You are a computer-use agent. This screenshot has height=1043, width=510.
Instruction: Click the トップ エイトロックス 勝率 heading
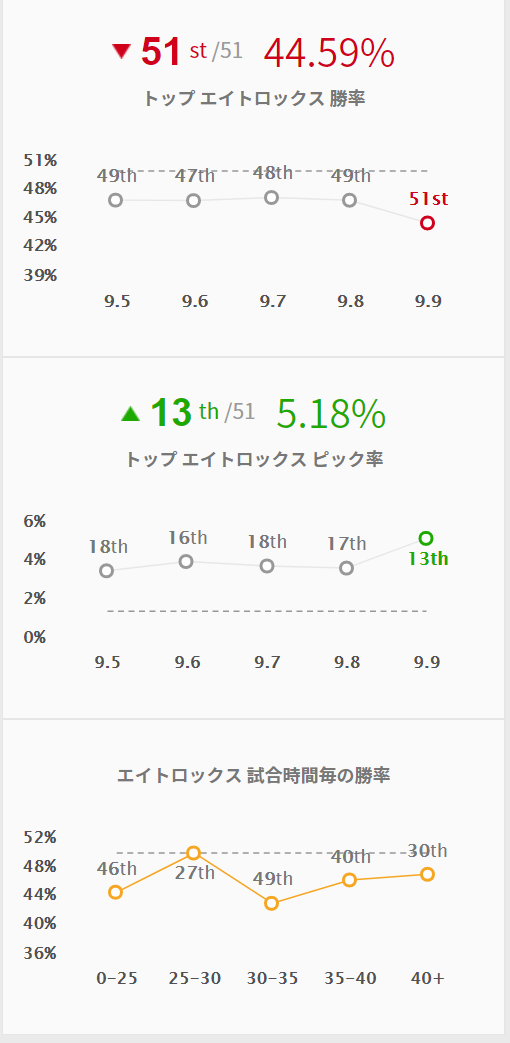point(254,98)
